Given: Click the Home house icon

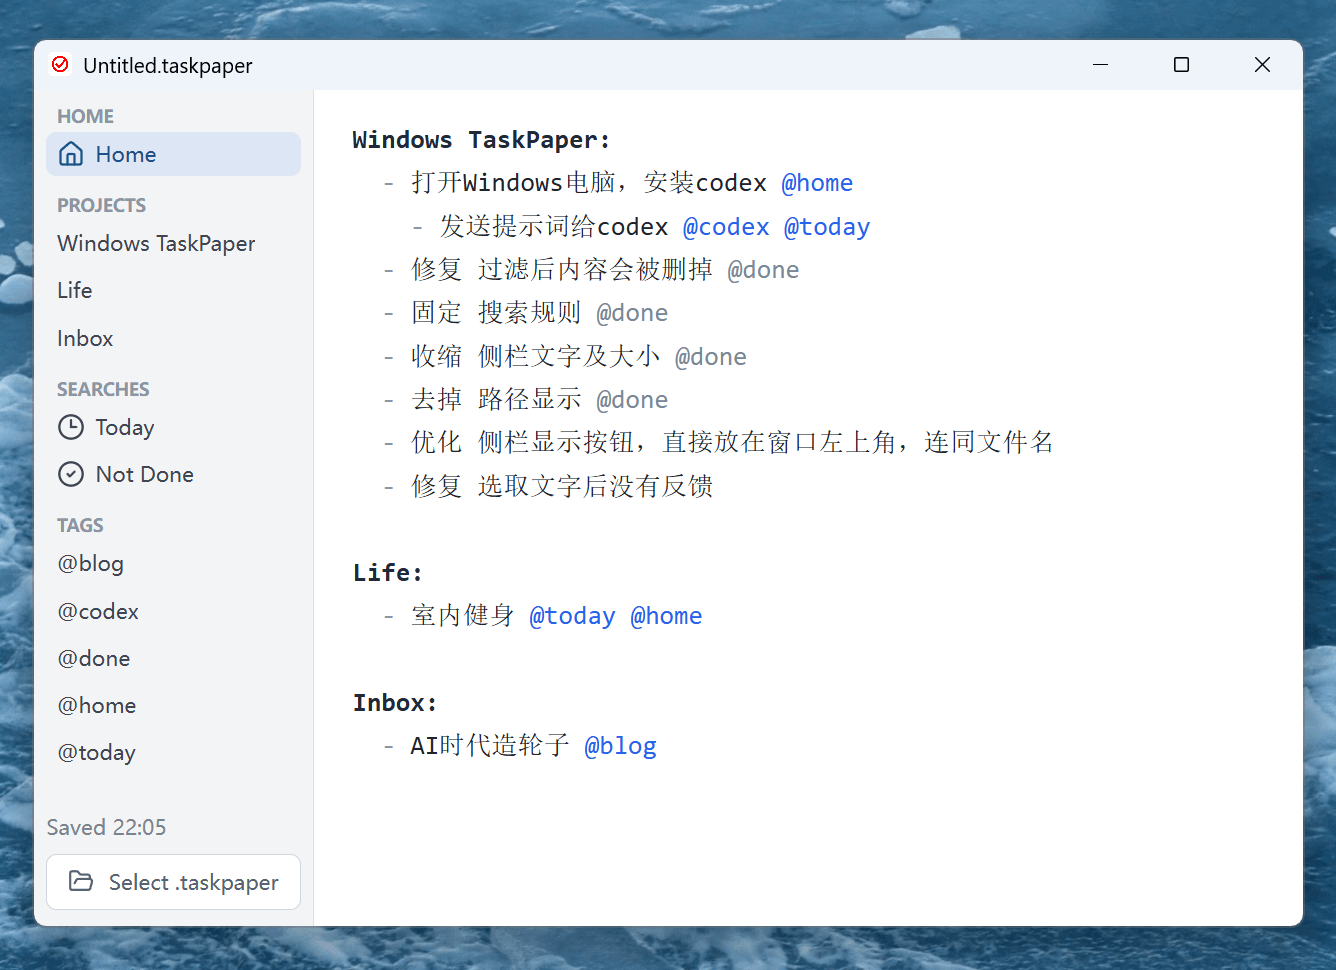Looking at the screenshot, I should click(x=71, y=154).
